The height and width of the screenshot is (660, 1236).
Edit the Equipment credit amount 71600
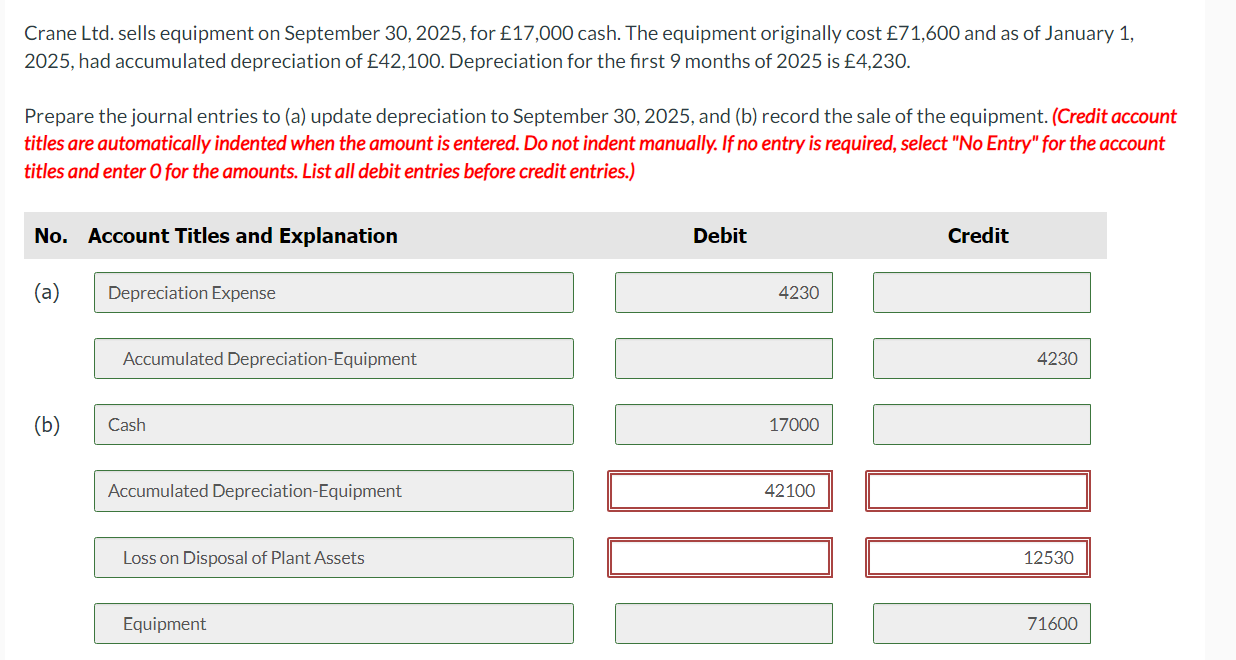tap(982, 624)
